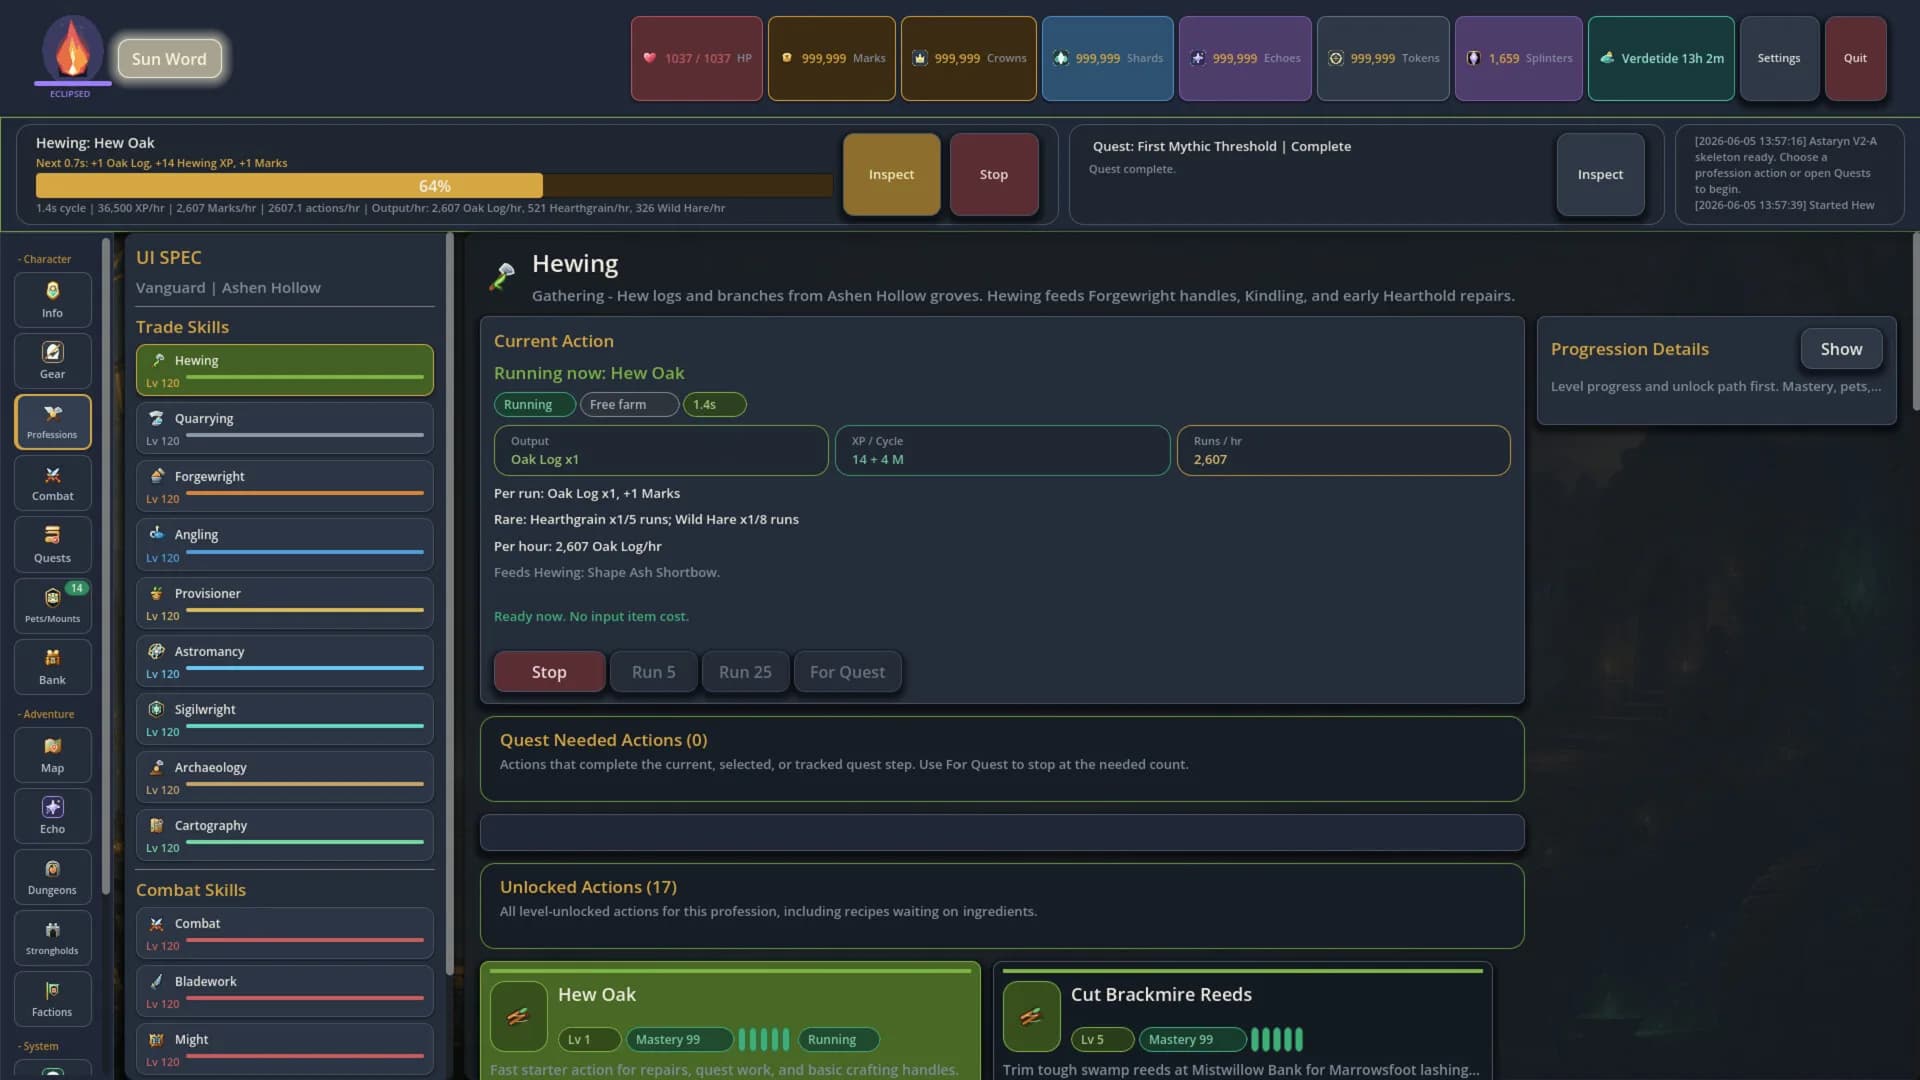This screenshot has width=1920, height=1080.
Task: Open the Strongholds page
Action: 52,938
